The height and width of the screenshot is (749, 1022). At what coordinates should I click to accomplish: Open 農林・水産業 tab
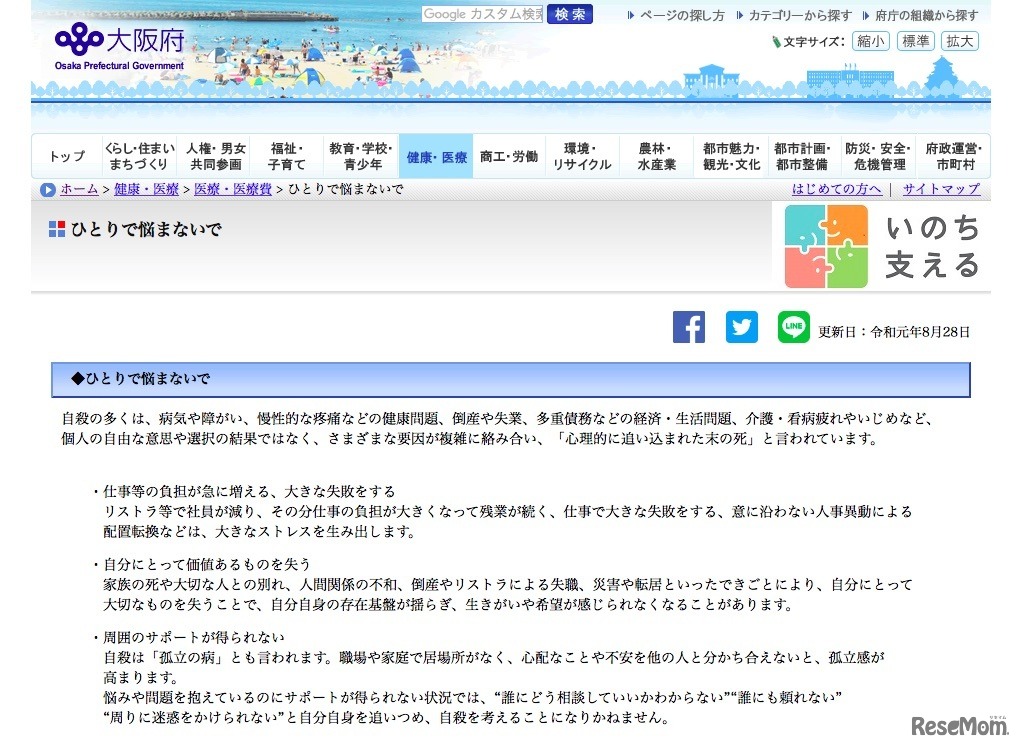click(656, 156)
